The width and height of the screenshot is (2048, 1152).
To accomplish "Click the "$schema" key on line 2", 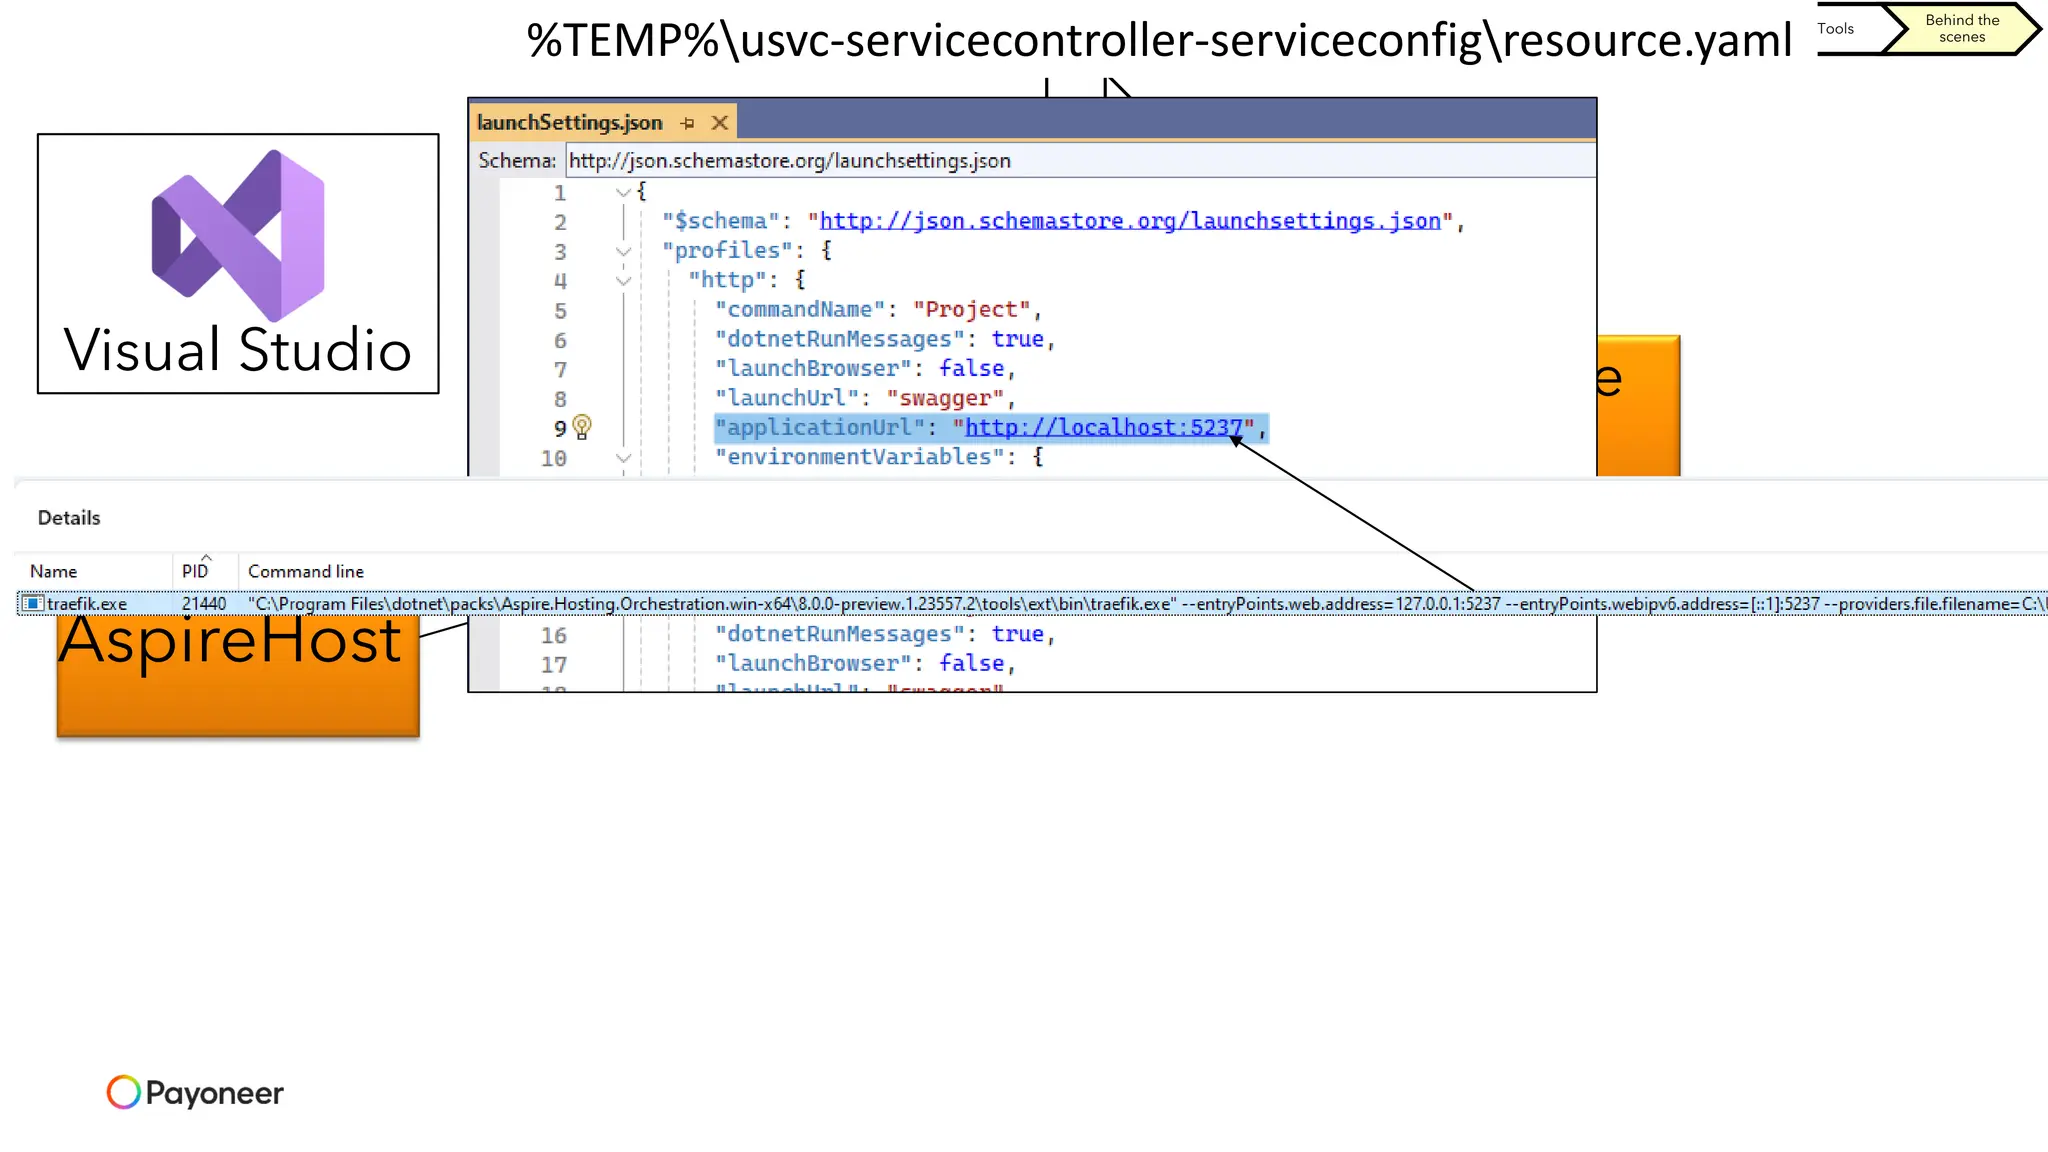I will coord(721,221).
